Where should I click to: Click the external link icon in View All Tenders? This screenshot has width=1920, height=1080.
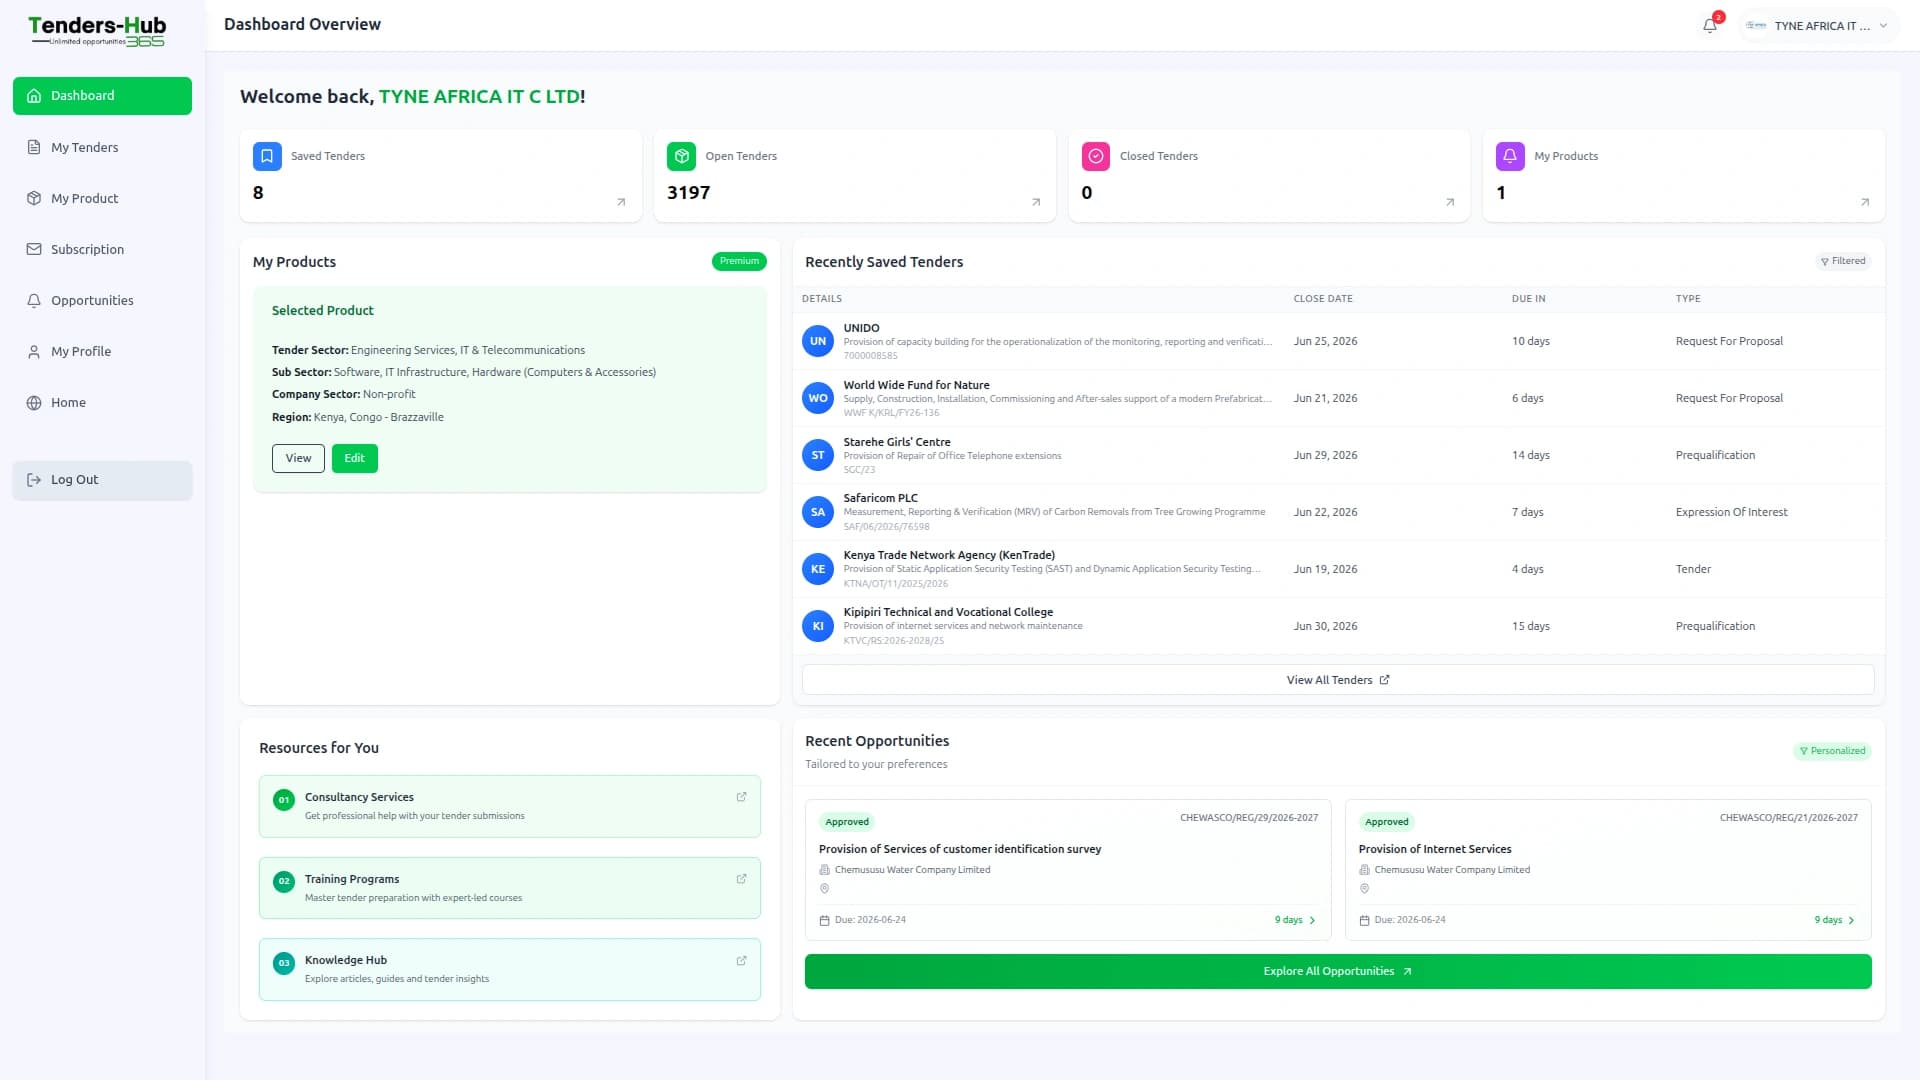1384,680
